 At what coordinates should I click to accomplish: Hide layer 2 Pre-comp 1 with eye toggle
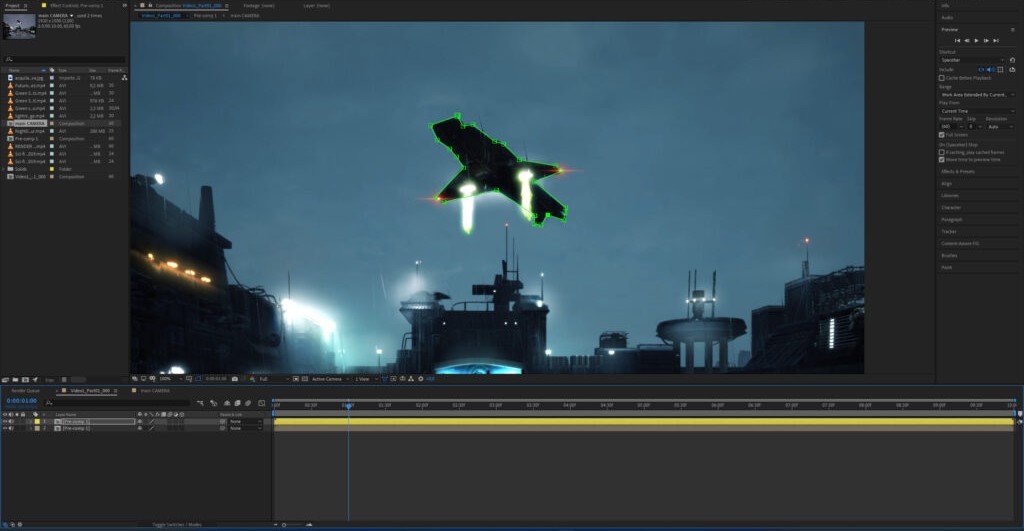(x=5, y=428)
